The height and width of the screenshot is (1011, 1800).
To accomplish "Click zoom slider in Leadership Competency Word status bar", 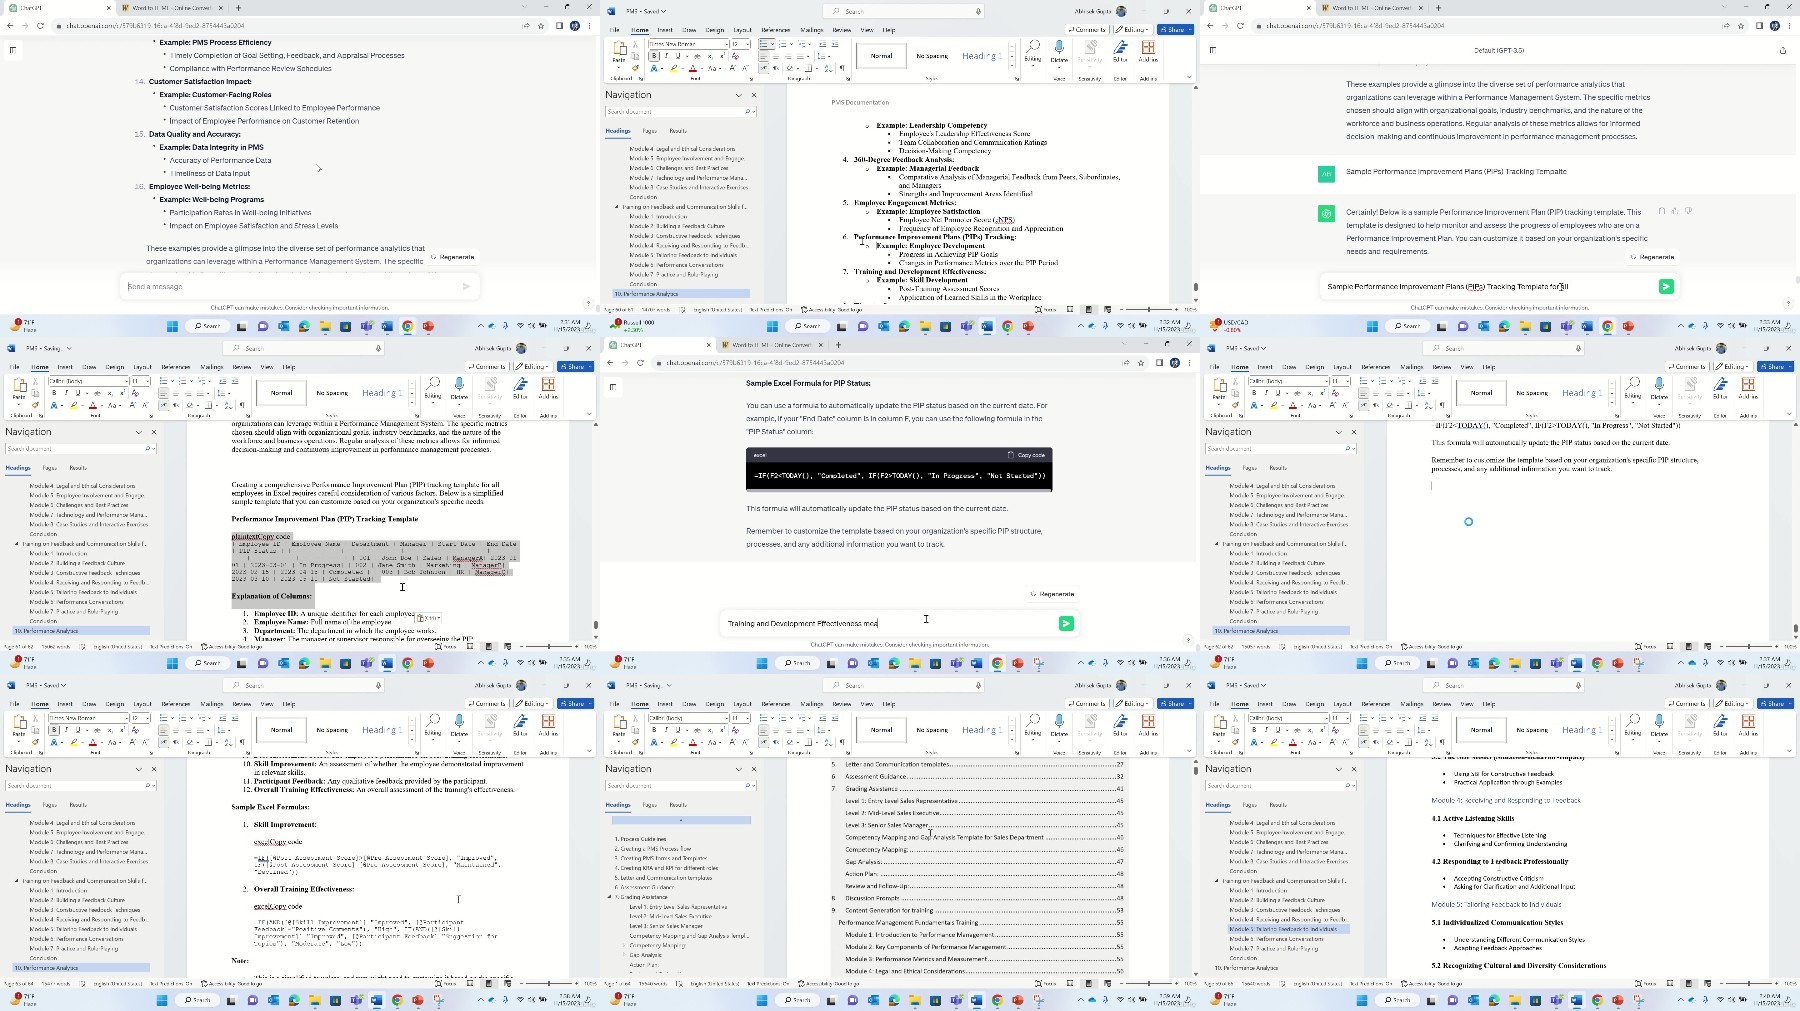I will pos(1148,309).
